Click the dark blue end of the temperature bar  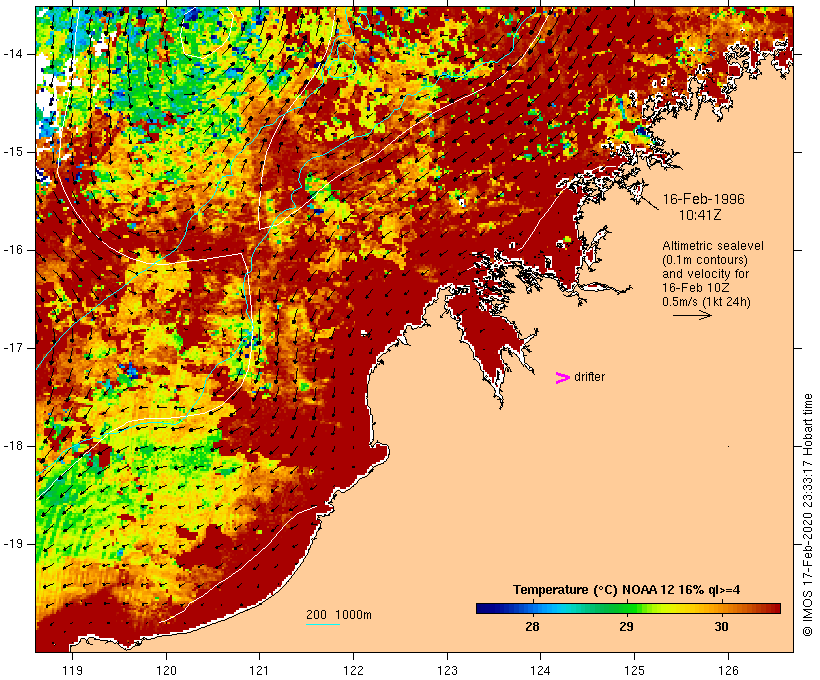point(484,608)
